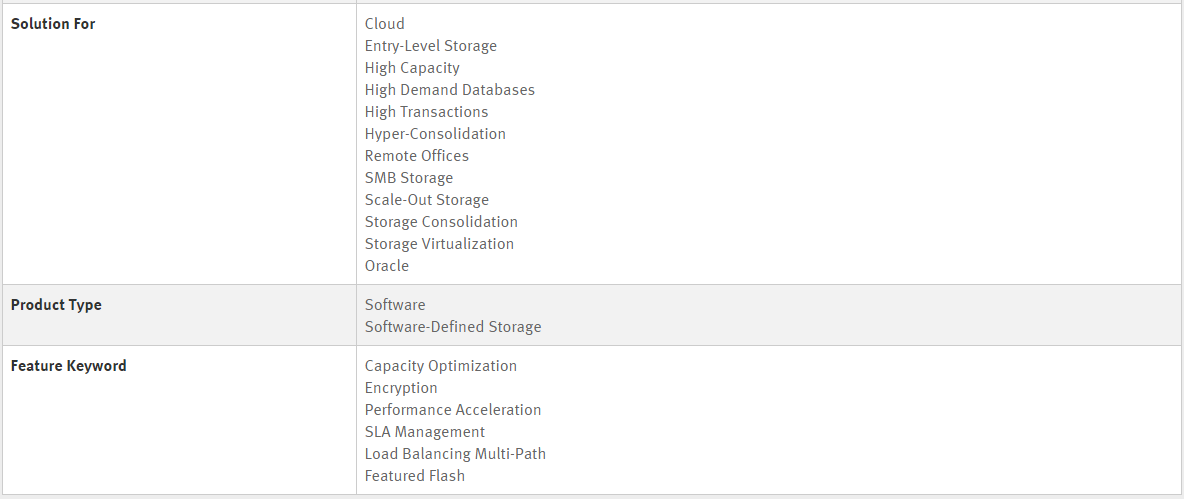Select Hyper-Consolidation entry

[435, 134]
